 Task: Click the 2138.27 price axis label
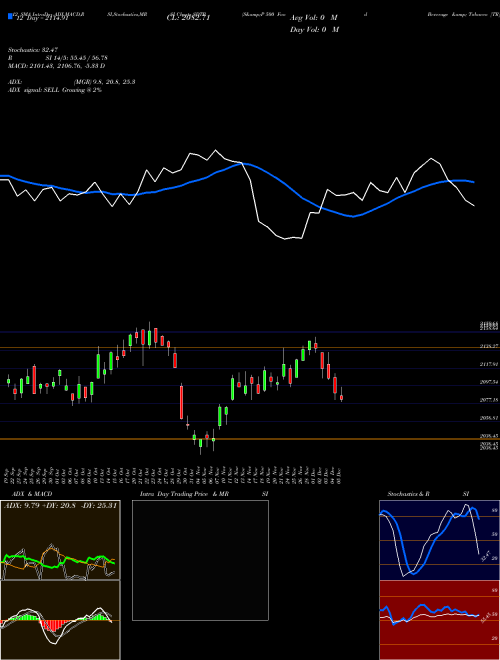point(489,346)
